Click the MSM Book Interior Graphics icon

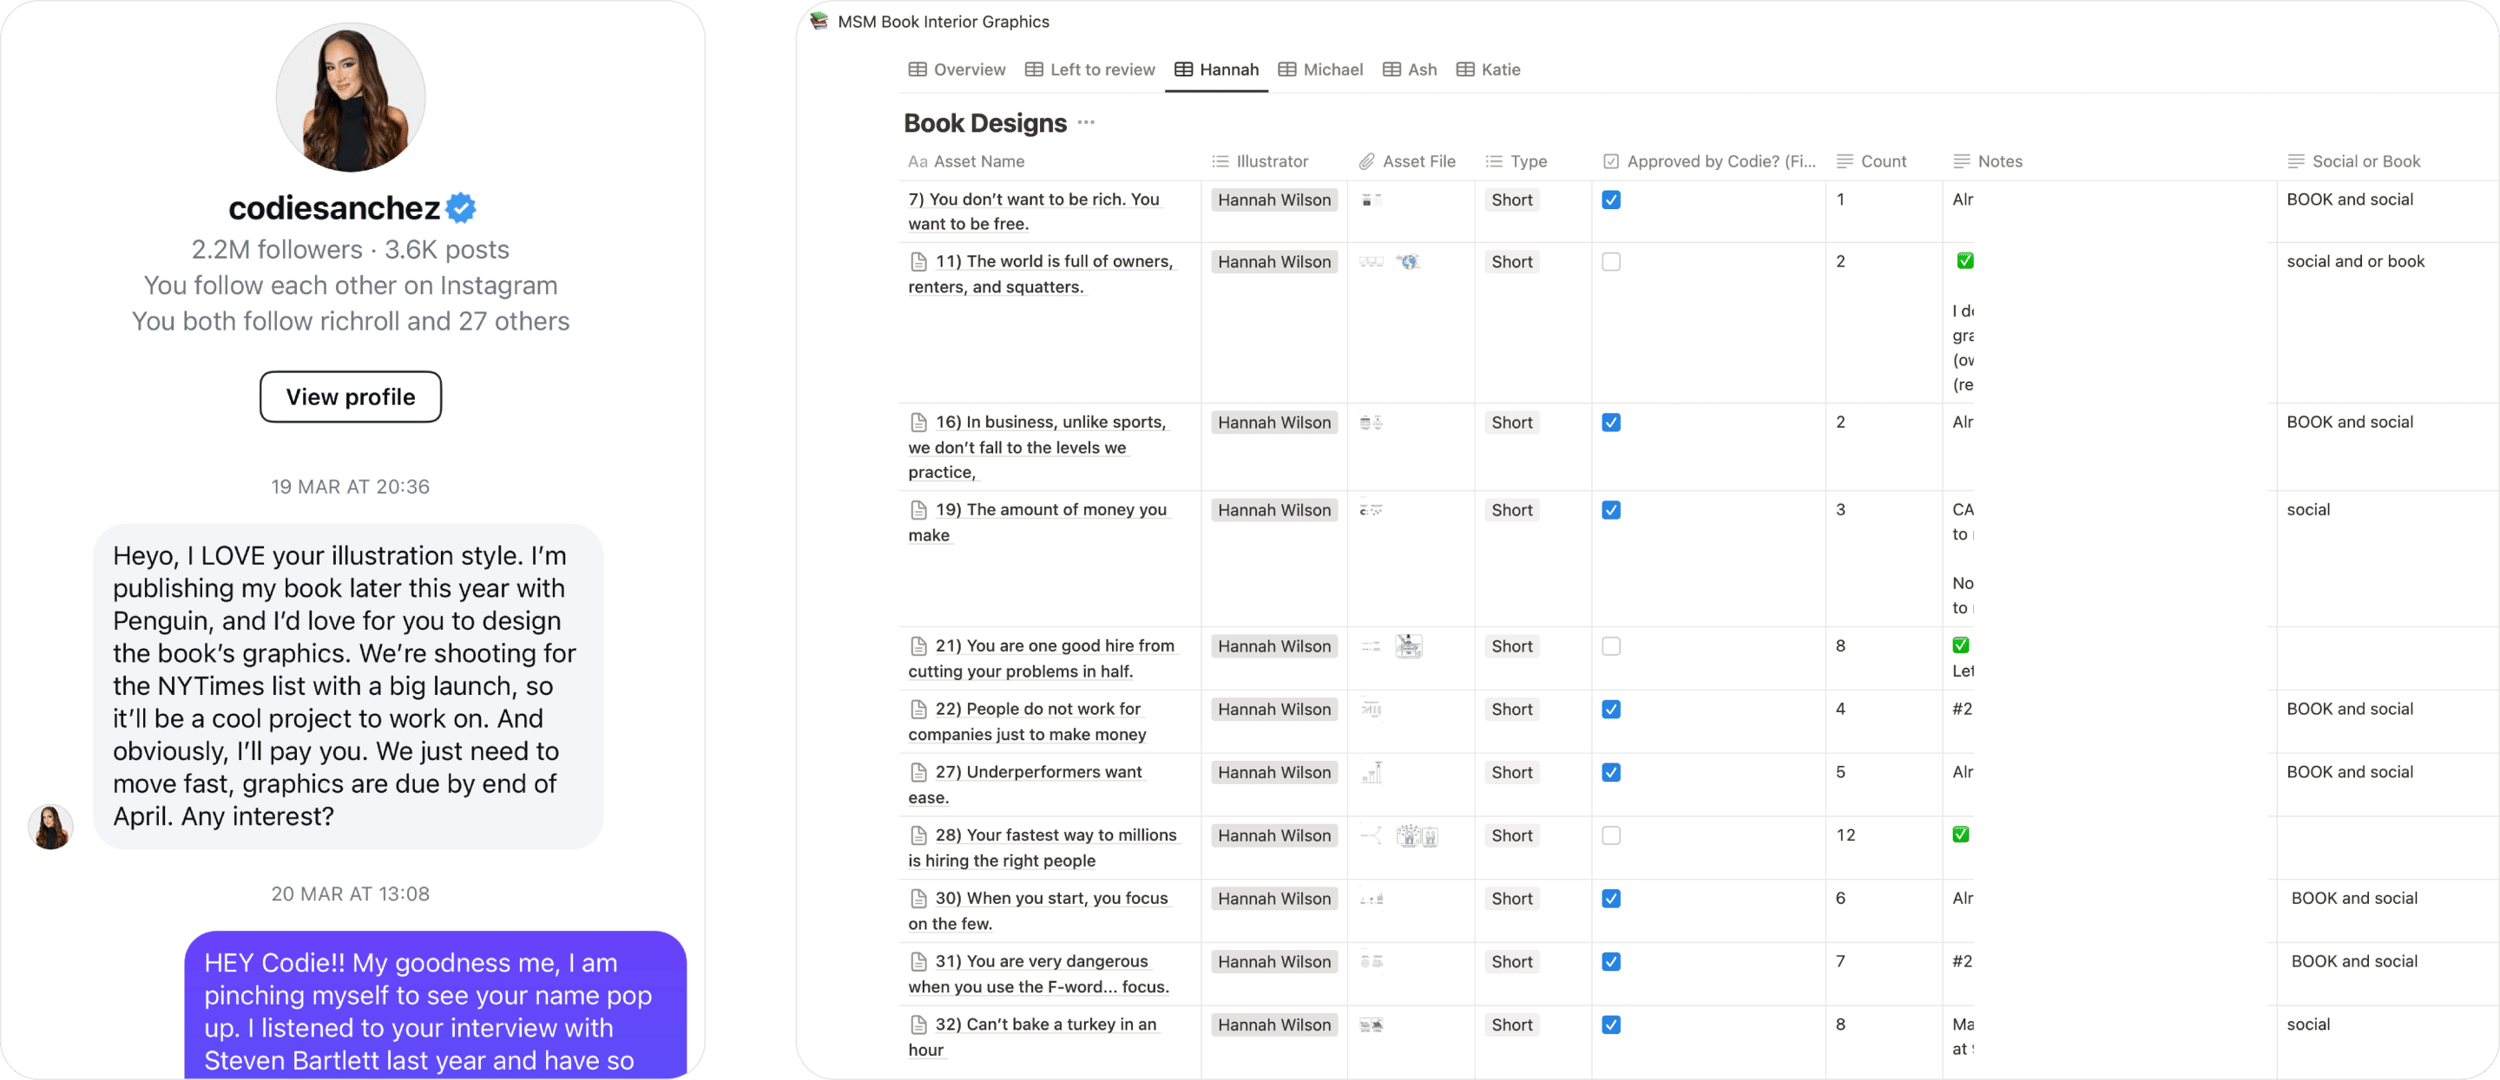point(819,21)
